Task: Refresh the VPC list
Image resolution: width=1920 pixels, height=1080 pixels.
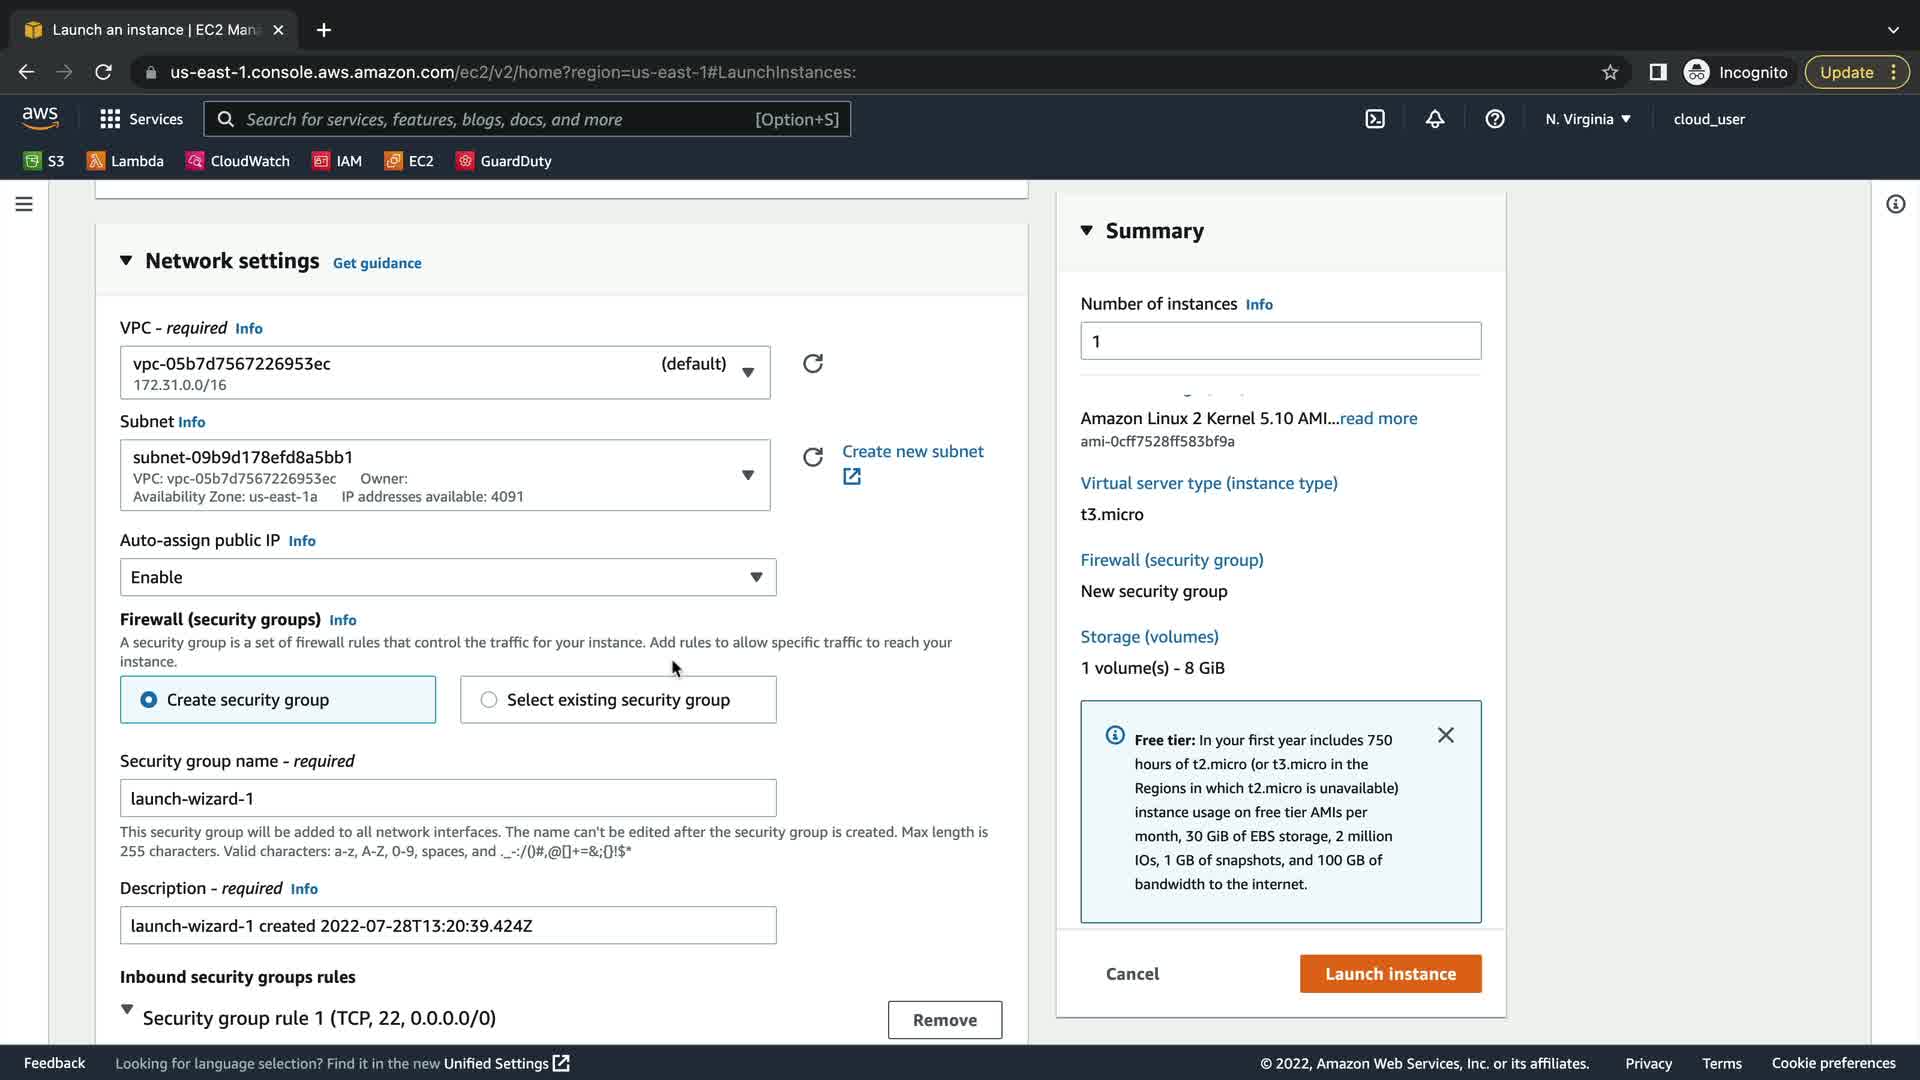Action: click(x=813, y=364)
